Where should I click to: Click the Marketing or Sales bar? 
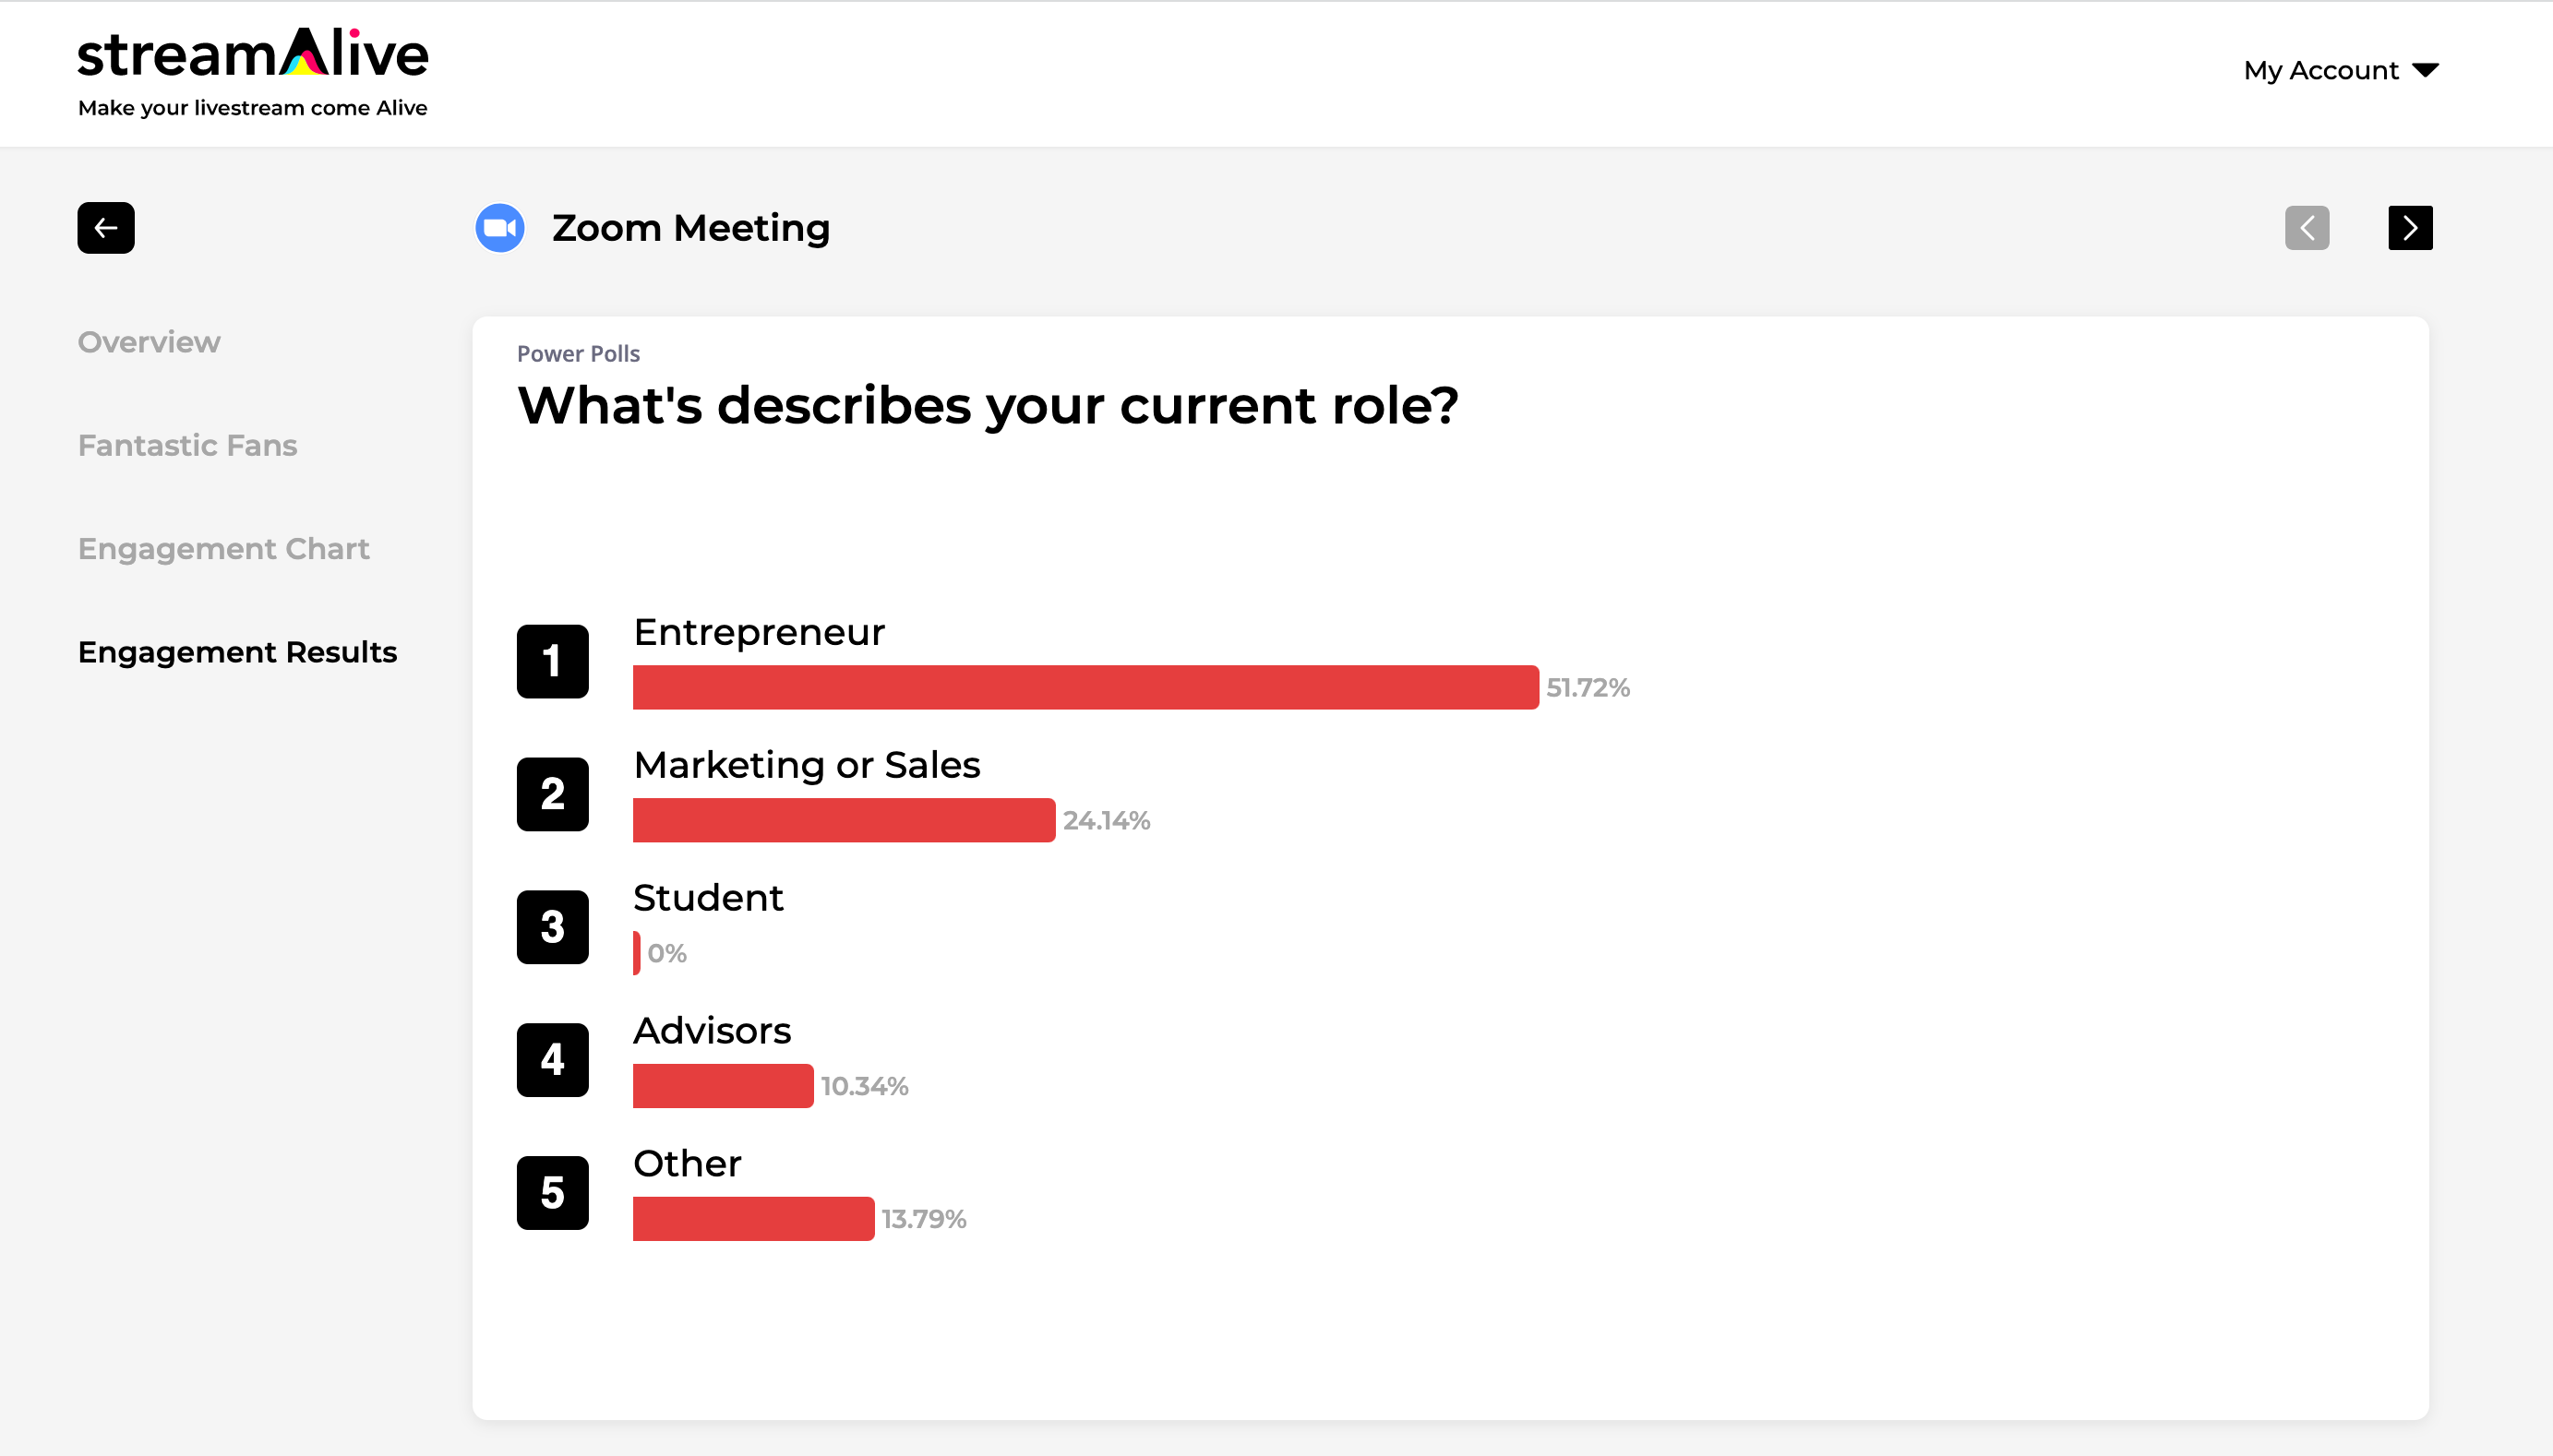[844, 820]
